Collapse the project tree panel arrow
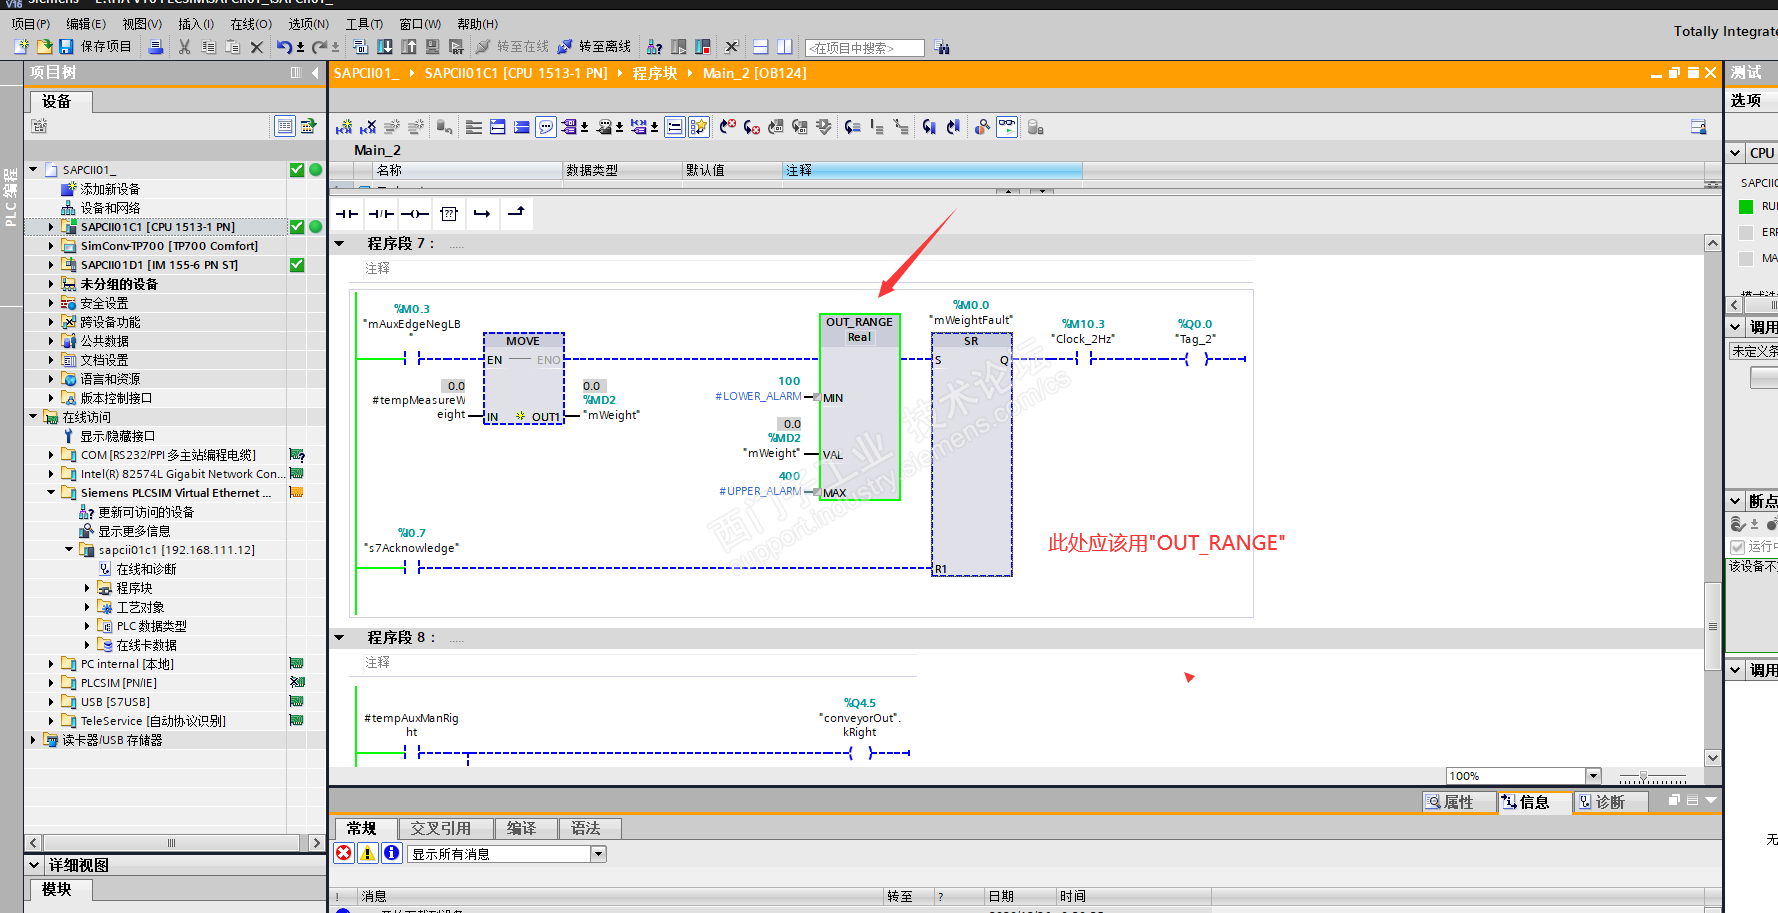1778x913 pixels. (315, 73)
